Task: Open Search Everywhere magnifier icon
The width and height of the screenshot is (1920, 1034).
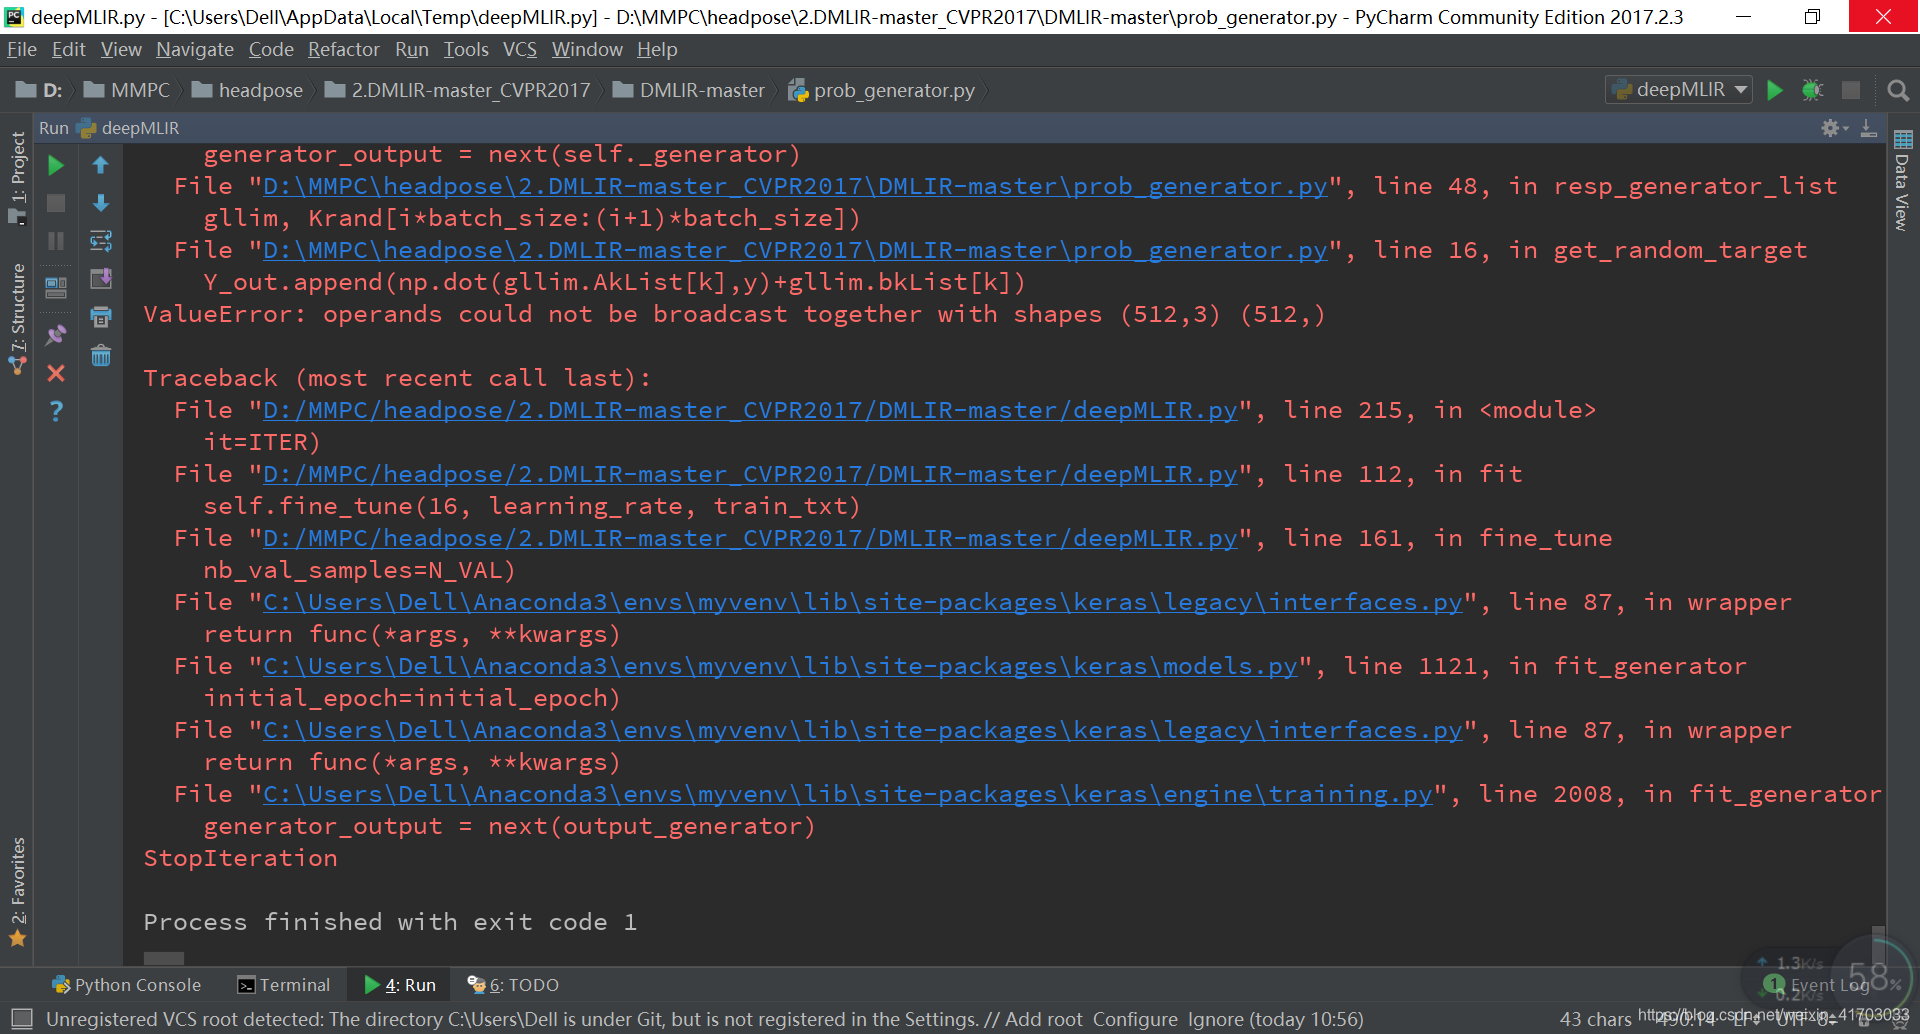Action: coord(1897,90)
